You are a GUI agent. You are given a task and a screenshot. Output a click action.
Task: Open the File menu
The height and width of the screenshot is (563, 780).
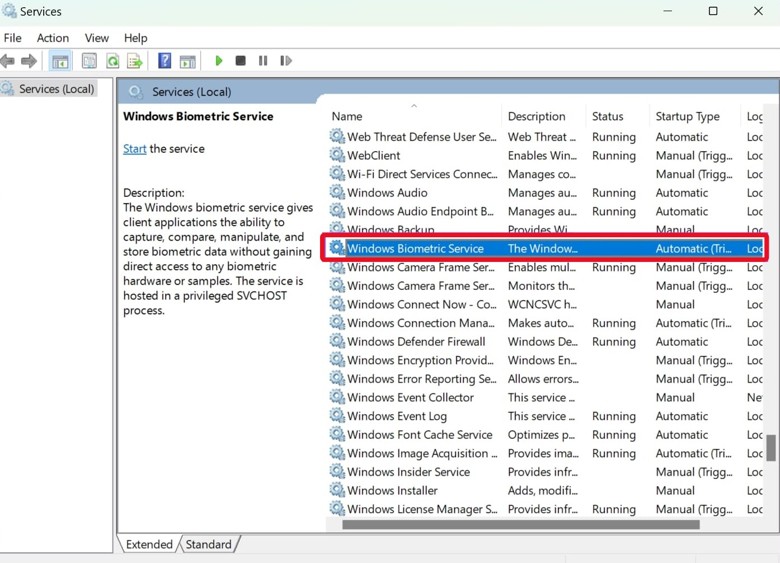tap(12, 38)
